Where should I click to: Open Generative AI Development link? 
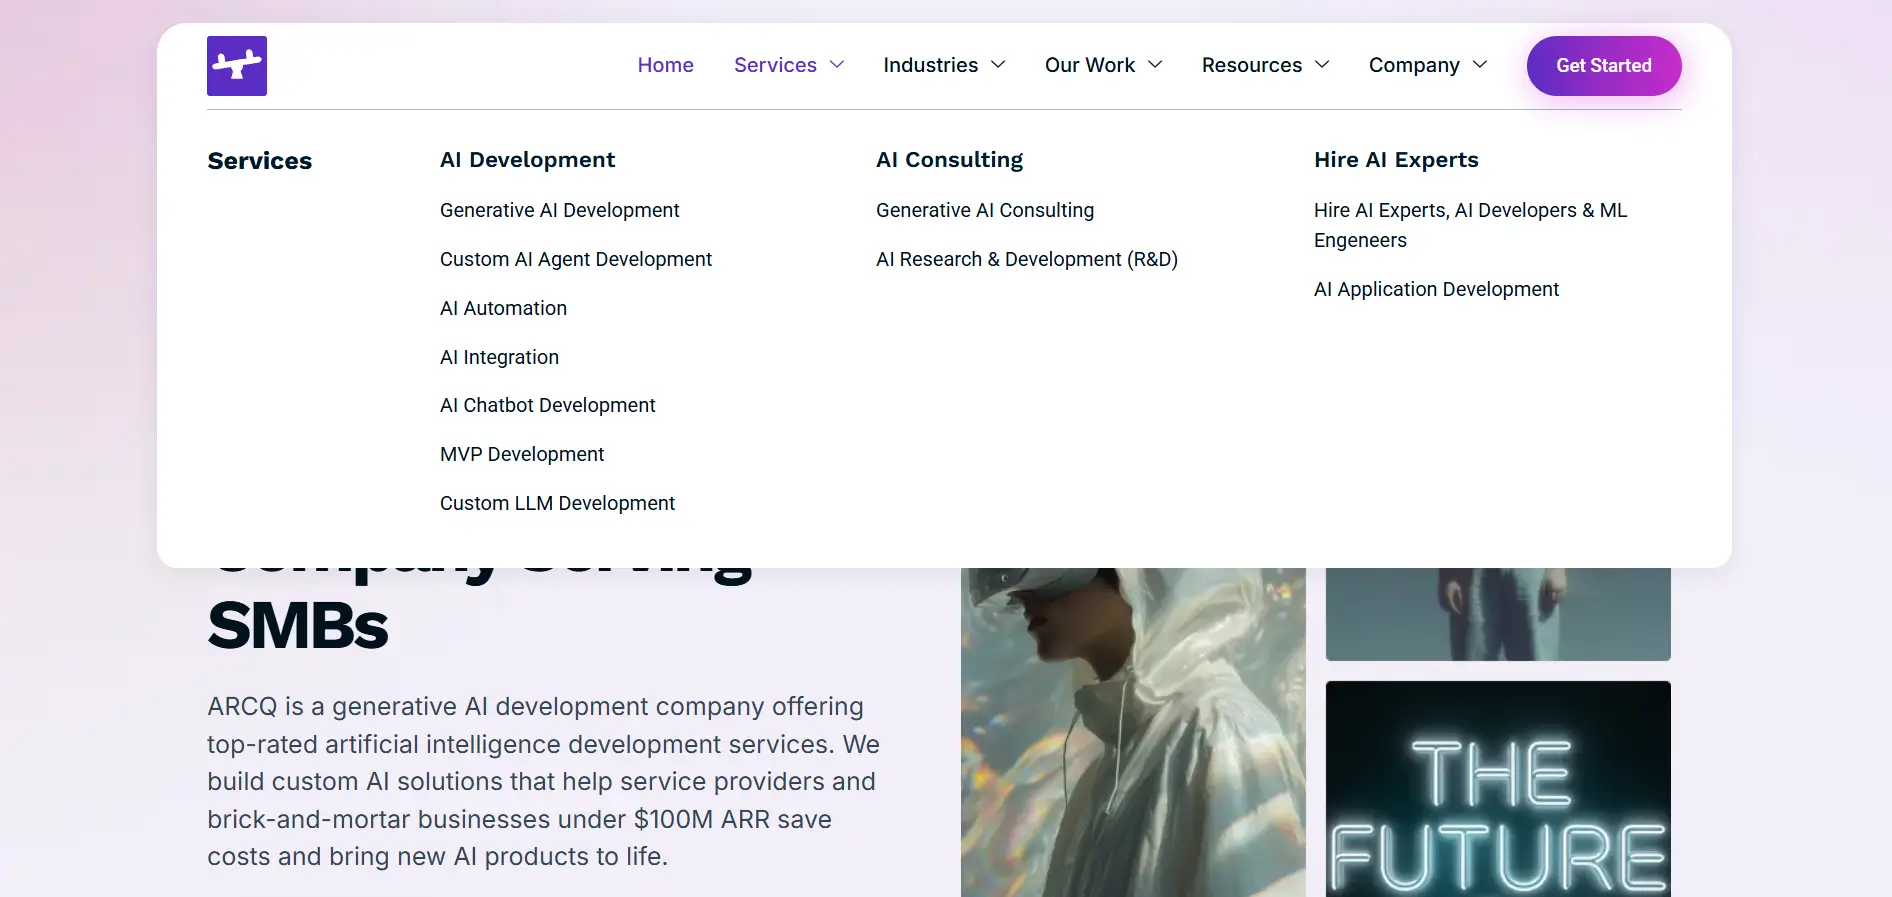pos(560,210)
